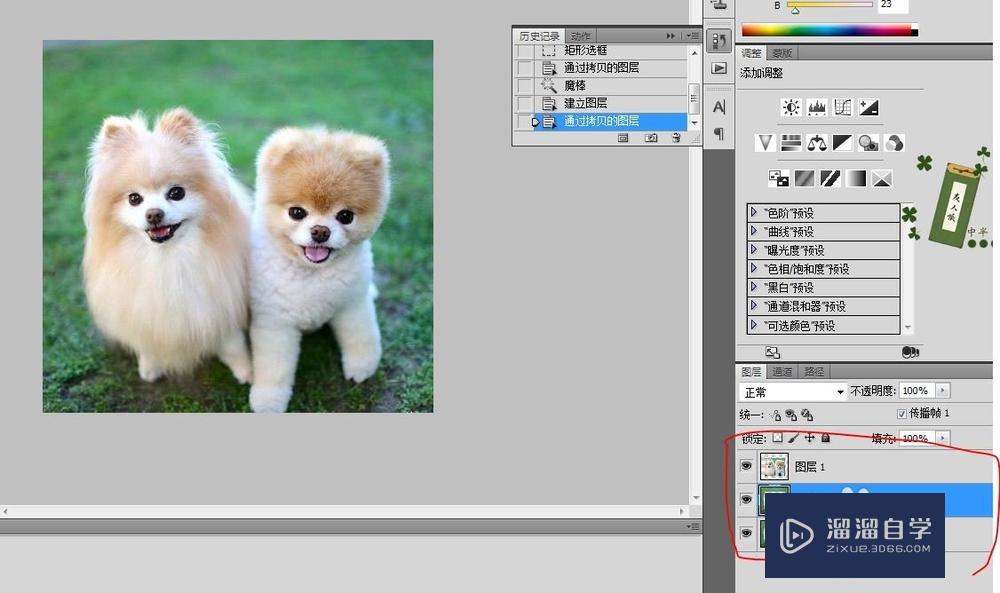Click the Levels adjustment icon
This screenshot has width=1000, height=593.
pos(817,107)
